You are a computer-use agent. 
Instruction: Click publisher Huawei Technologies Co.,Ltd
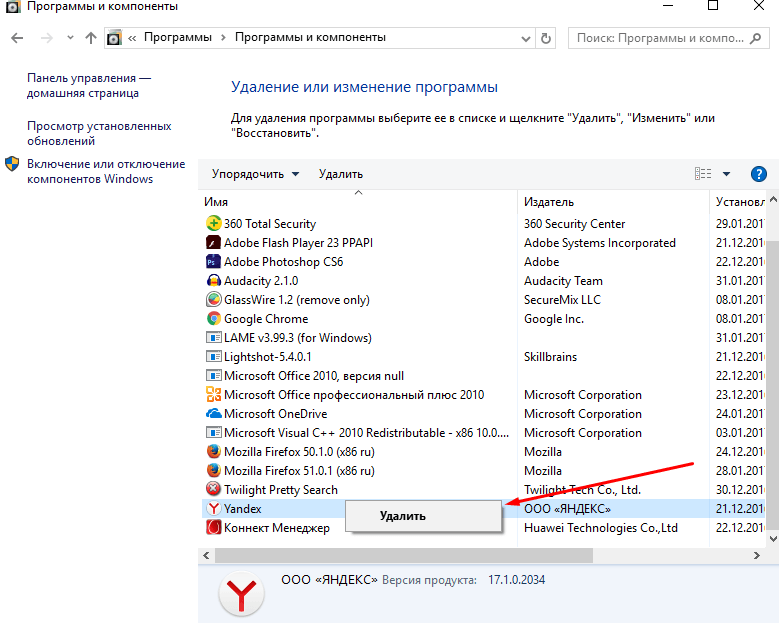pyautogui.click(x=601, y=528)
